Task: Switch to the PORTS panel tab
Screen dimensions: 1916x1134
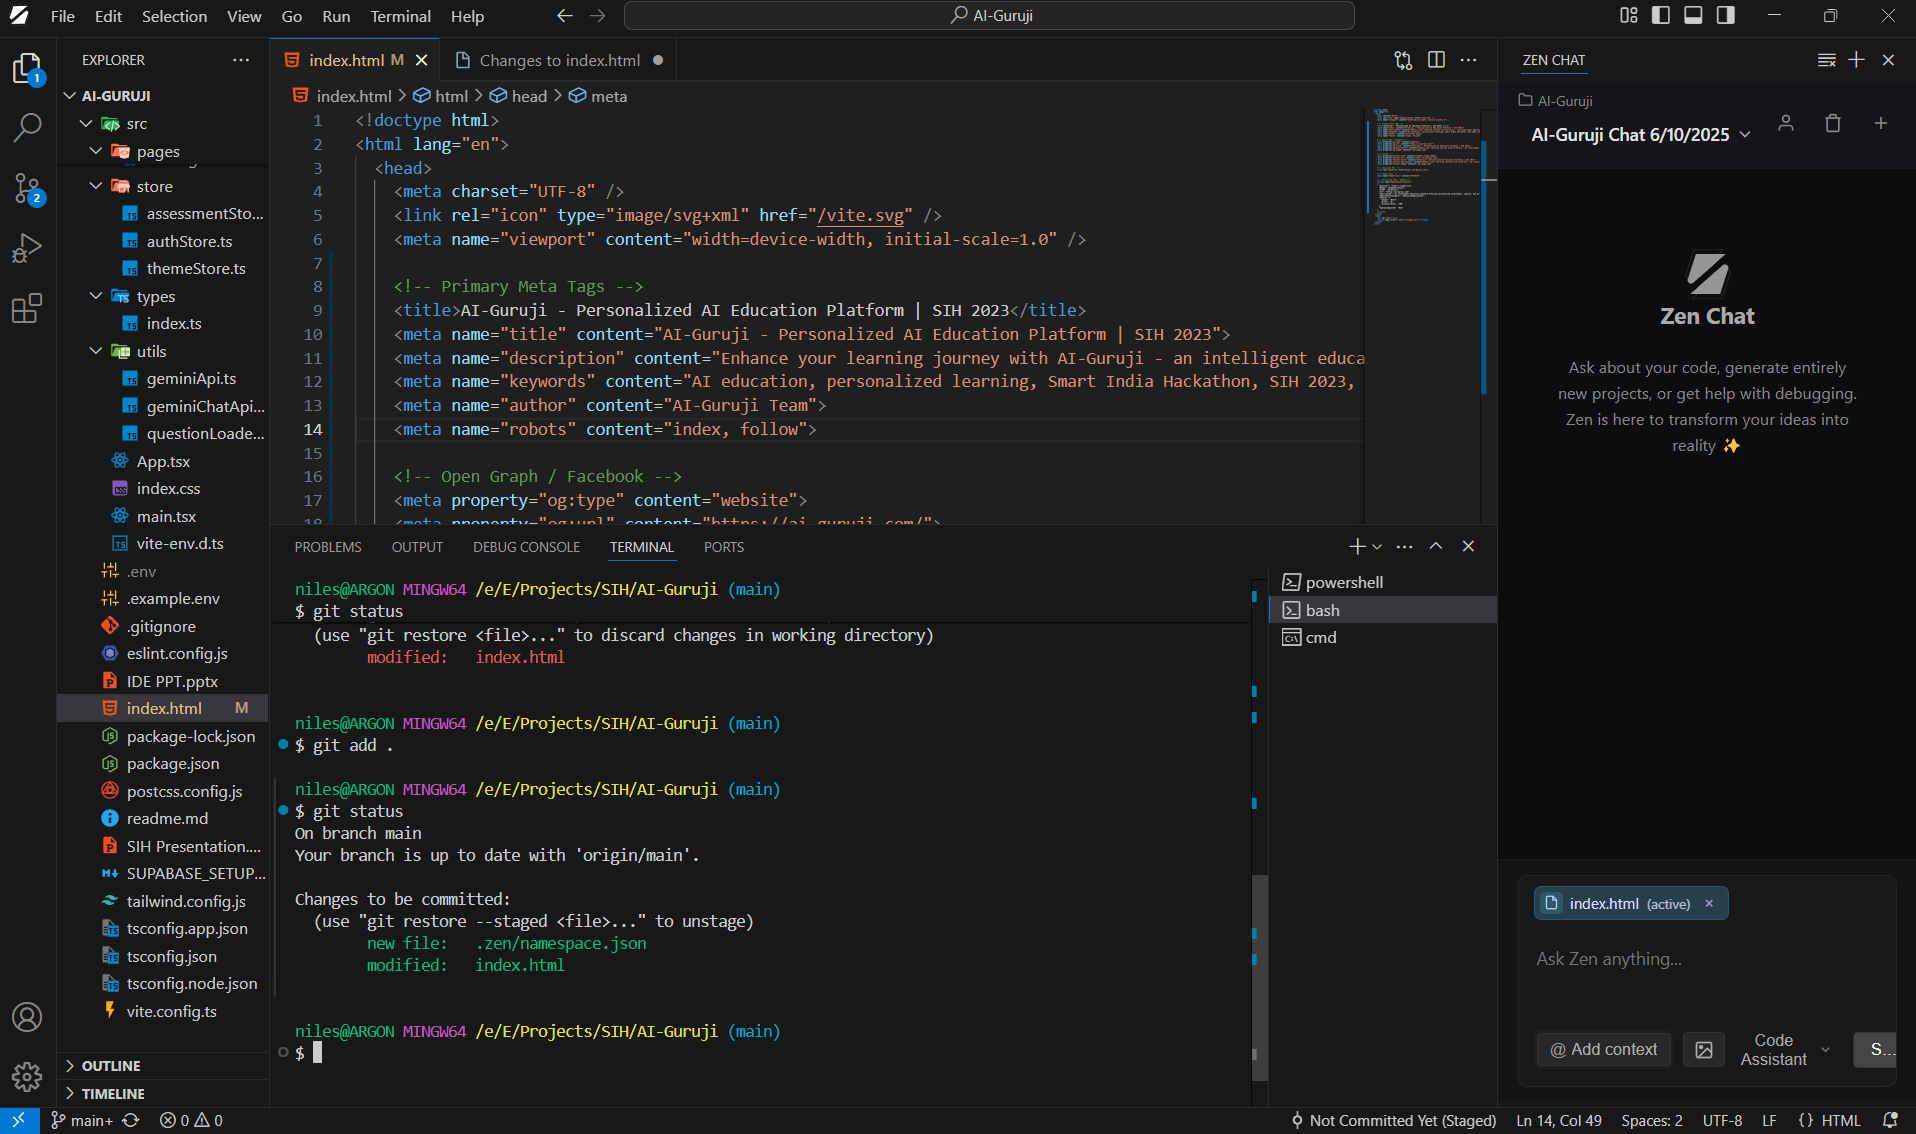Action: click(x=723, y=547)
